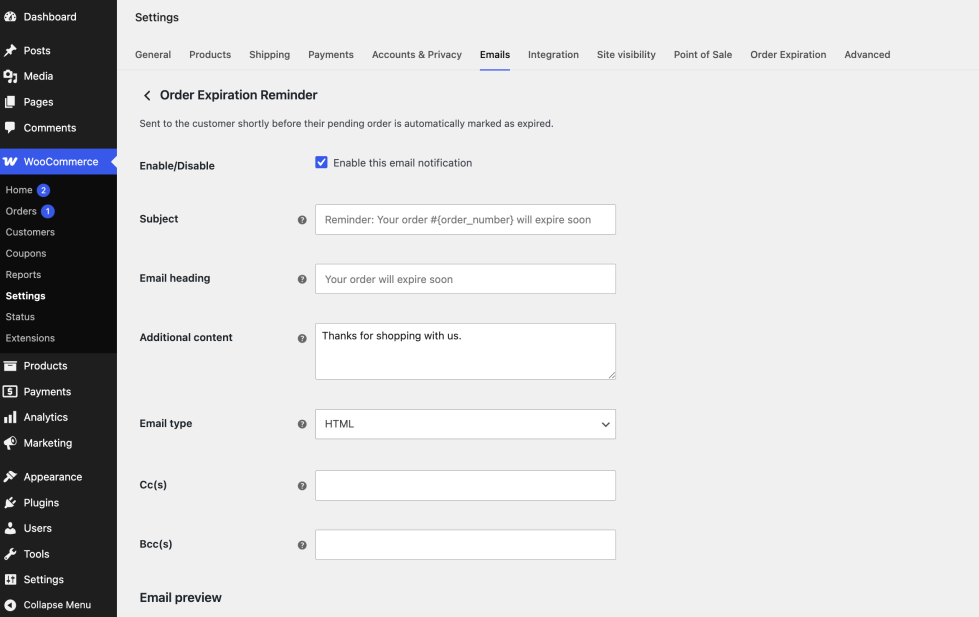This screenshot has width=979, height=617.
Task: Open the Reports submenu link
Action: (x=23, y=275)
